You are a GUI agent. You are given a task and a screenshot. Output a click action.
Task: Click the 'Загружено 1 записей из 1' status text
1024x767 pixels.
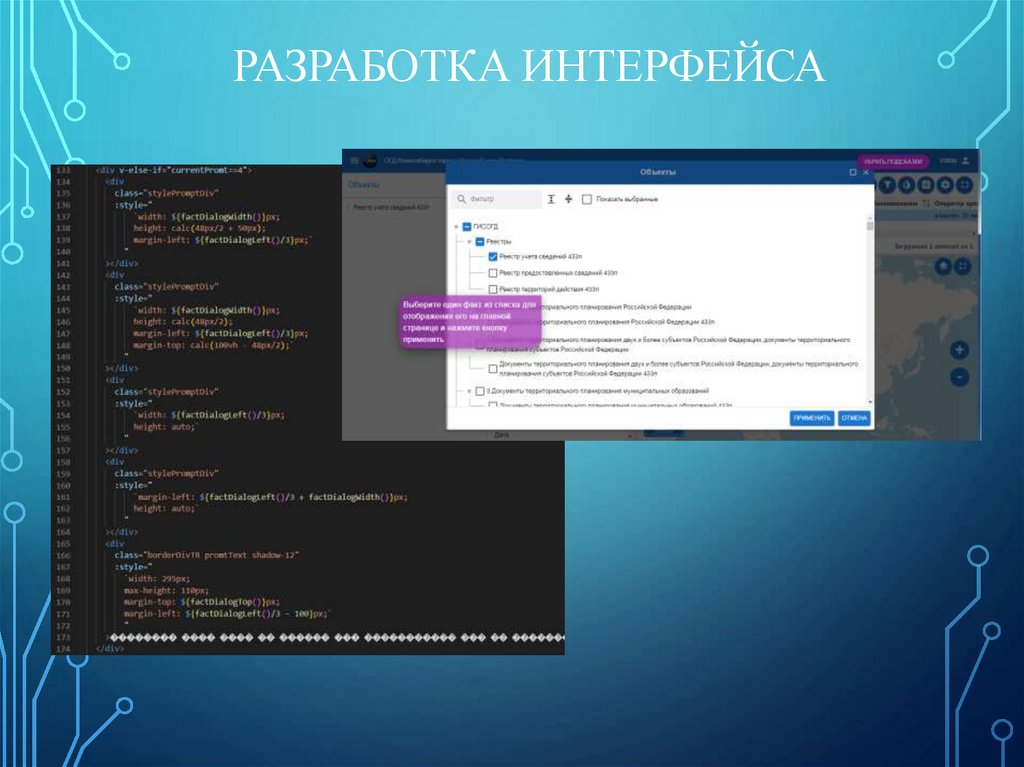(x=934, y=246)
